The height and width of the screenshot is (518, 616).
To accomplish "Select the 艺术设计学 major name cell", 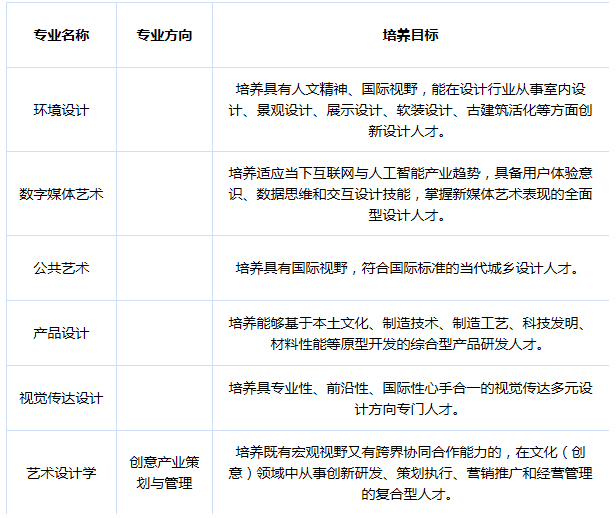I will click(61, 472).
